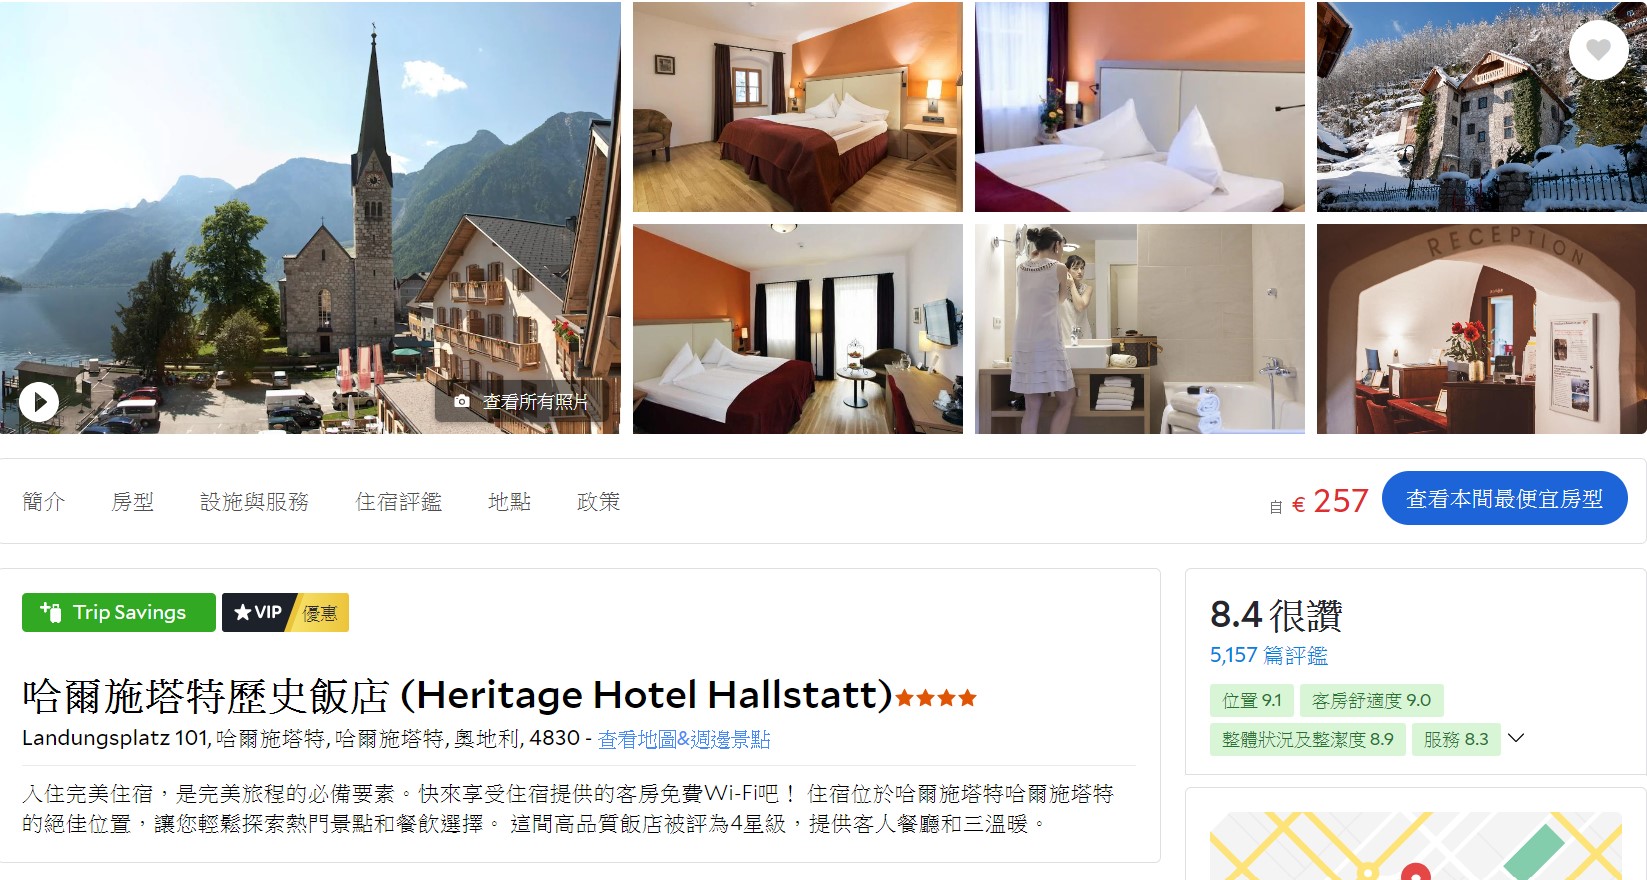Viewport: 1647px width, 880px height.
Task: Click the 查看本間最便宜房型 button
Action: (1504, 498)
